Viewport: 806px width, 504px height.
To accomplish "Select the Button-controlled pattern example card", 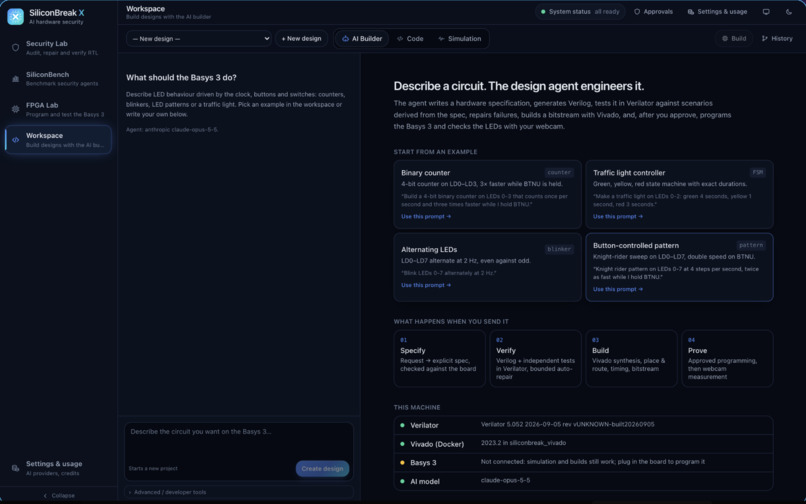I will [x=679, y=267].
